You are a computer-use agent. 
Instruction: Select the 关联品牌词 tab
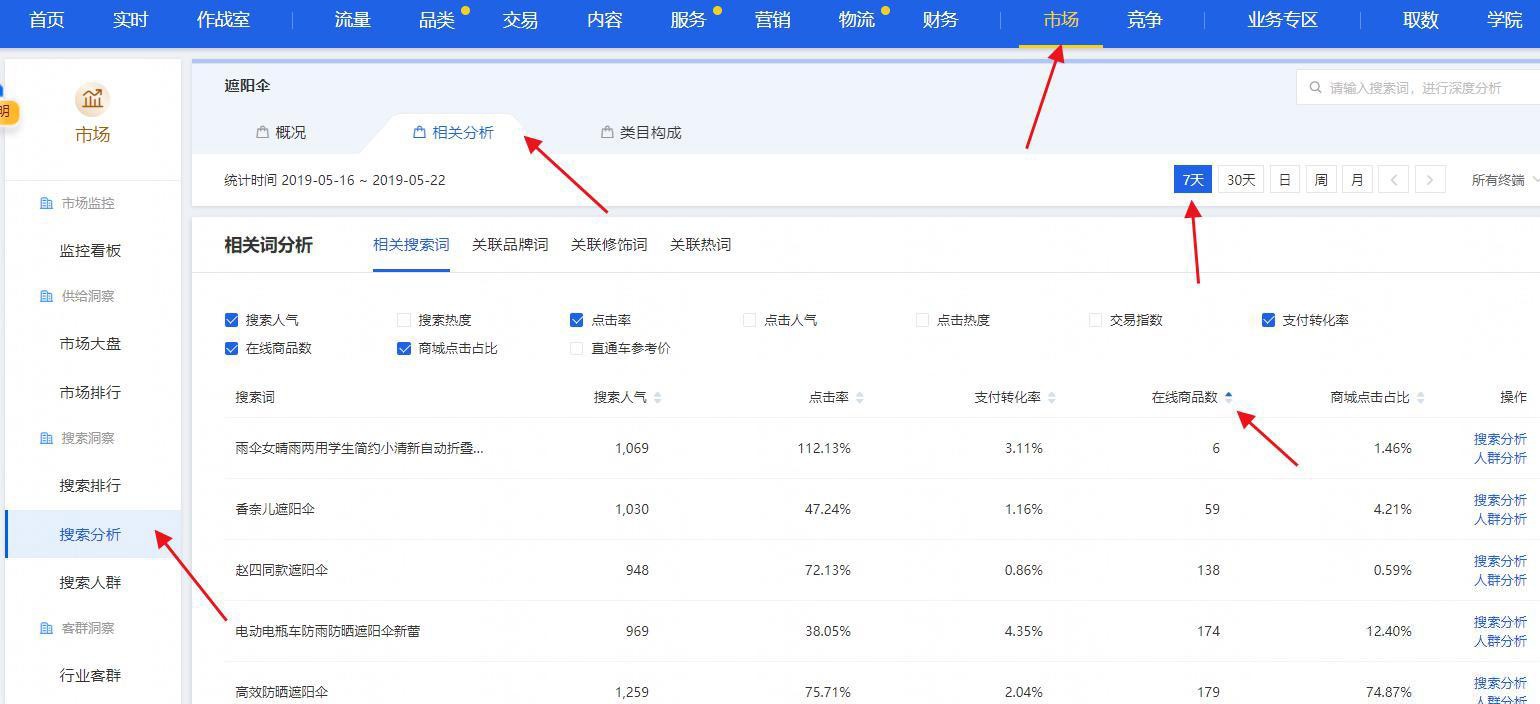click(x=510, y=245)
